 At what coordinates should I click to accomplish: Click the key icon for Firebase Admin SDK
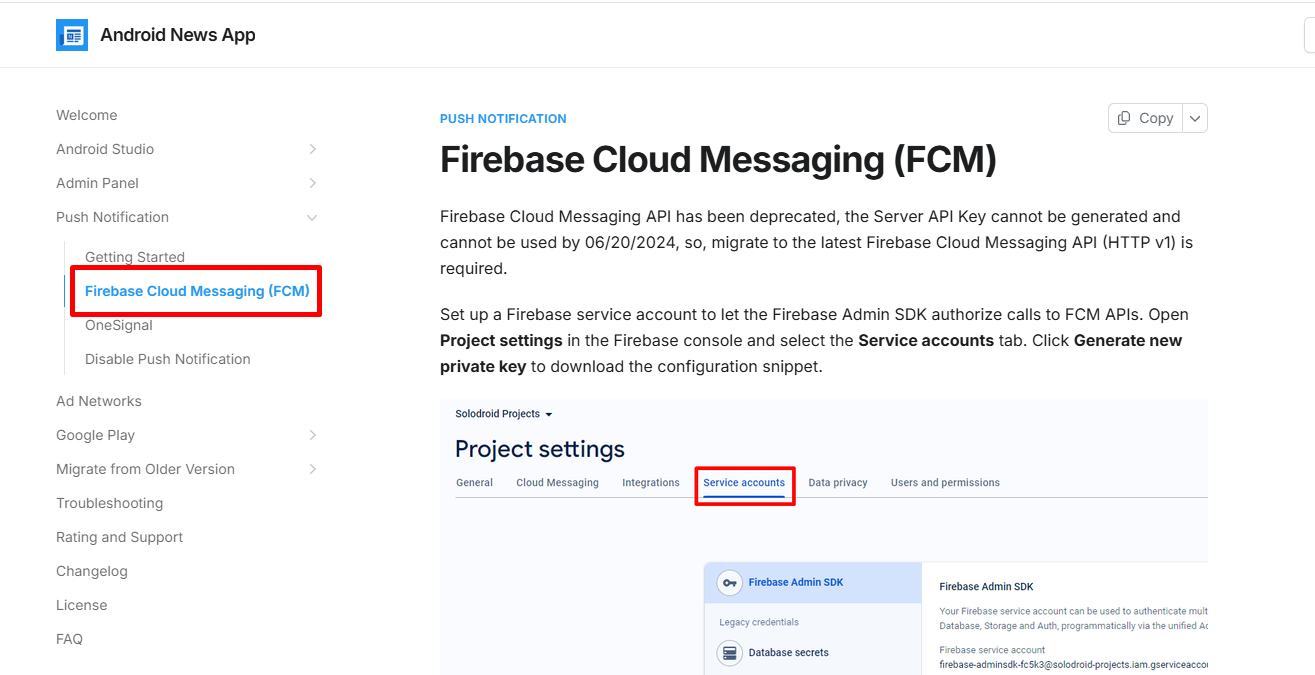pos(730,582)
